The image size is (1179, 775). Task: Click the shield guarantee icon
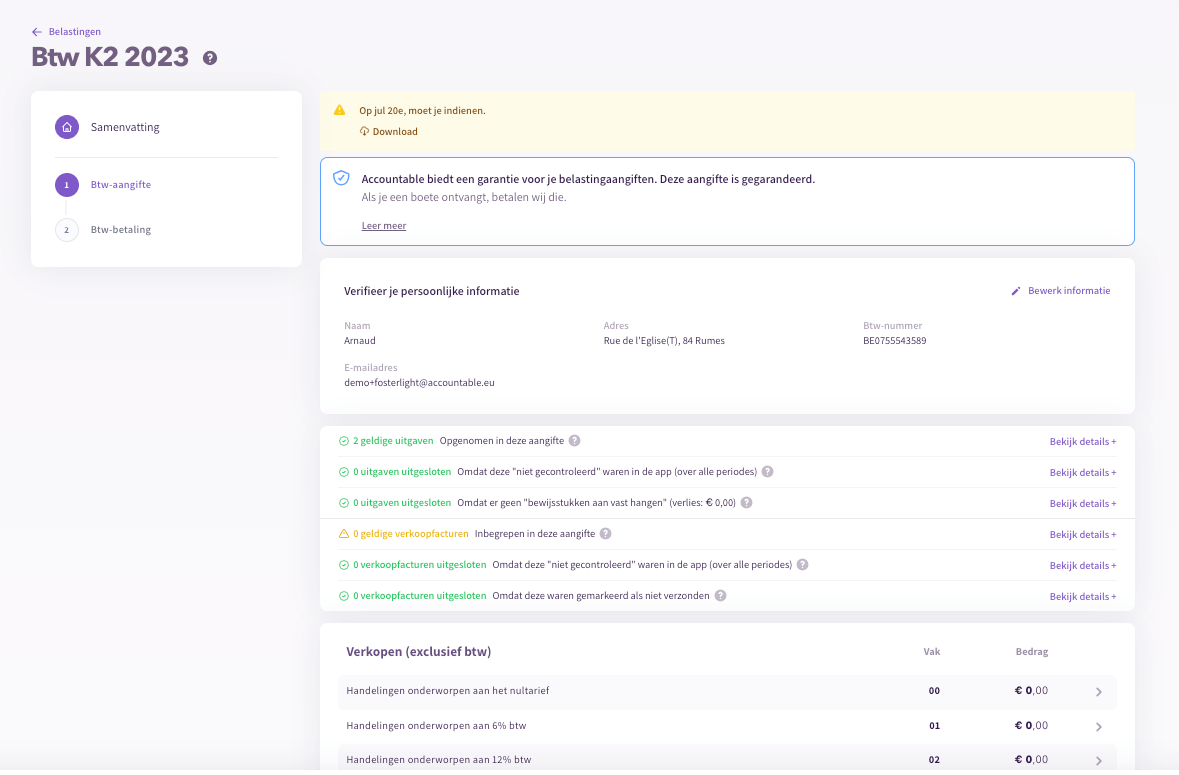[x=341, y=178]
